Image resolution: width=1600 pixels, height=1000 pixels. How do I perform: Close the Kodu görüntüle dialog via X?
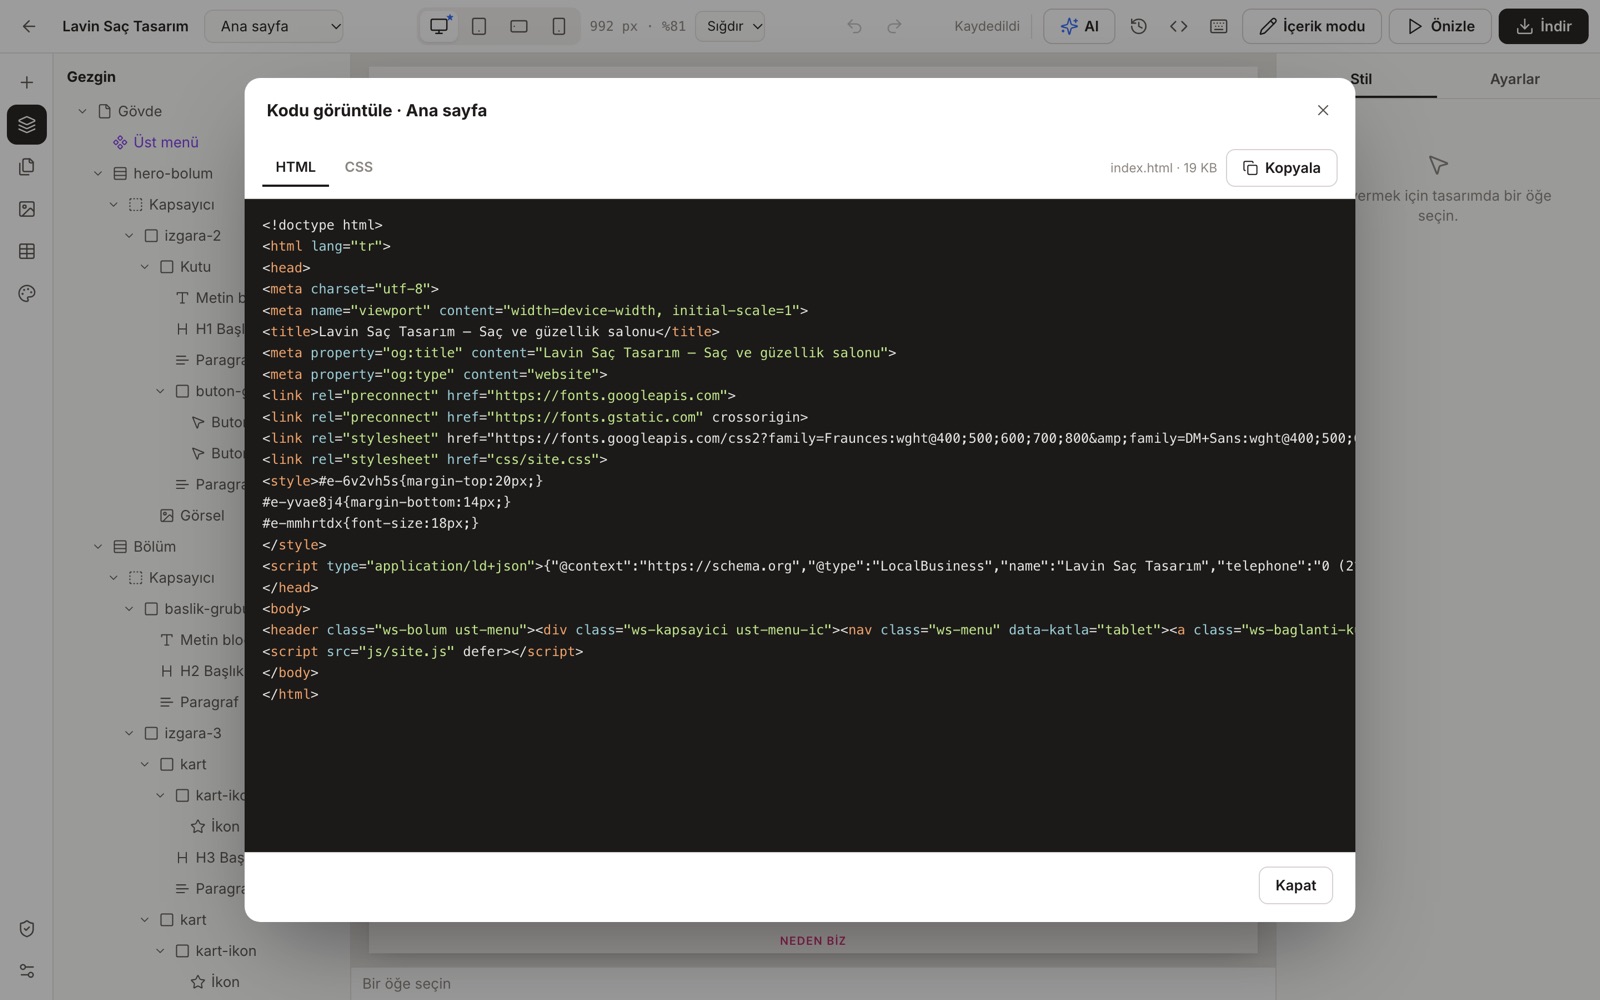pyautogui.click(x=1323, y=110)
